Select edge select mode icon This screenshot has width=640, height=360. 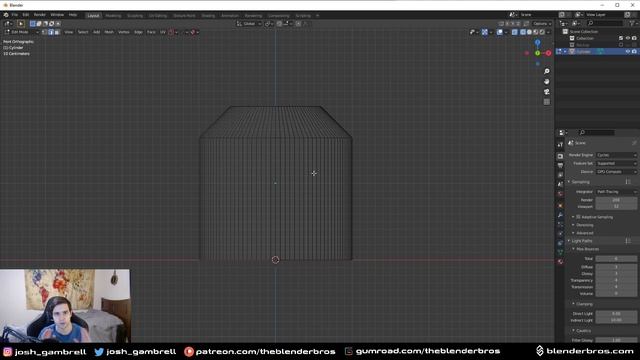[51, 32]
